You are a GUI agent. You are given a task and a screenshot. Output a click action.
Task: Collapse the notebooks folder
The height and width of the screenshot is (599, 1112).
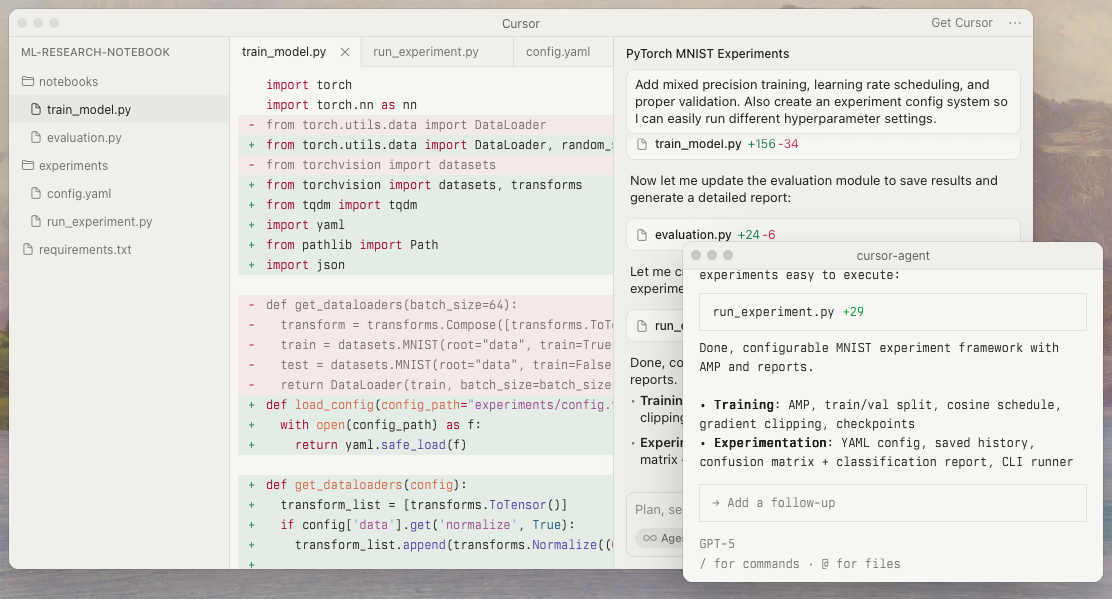(x=62, y=81)
